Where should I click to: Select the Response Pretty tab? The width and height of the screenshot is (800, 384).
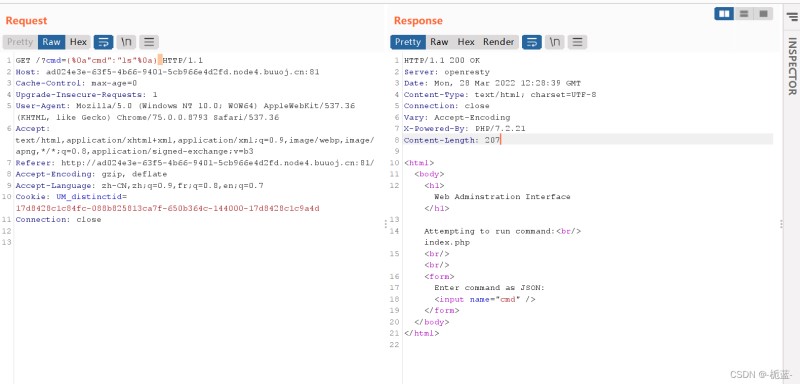tap(408, 42)
